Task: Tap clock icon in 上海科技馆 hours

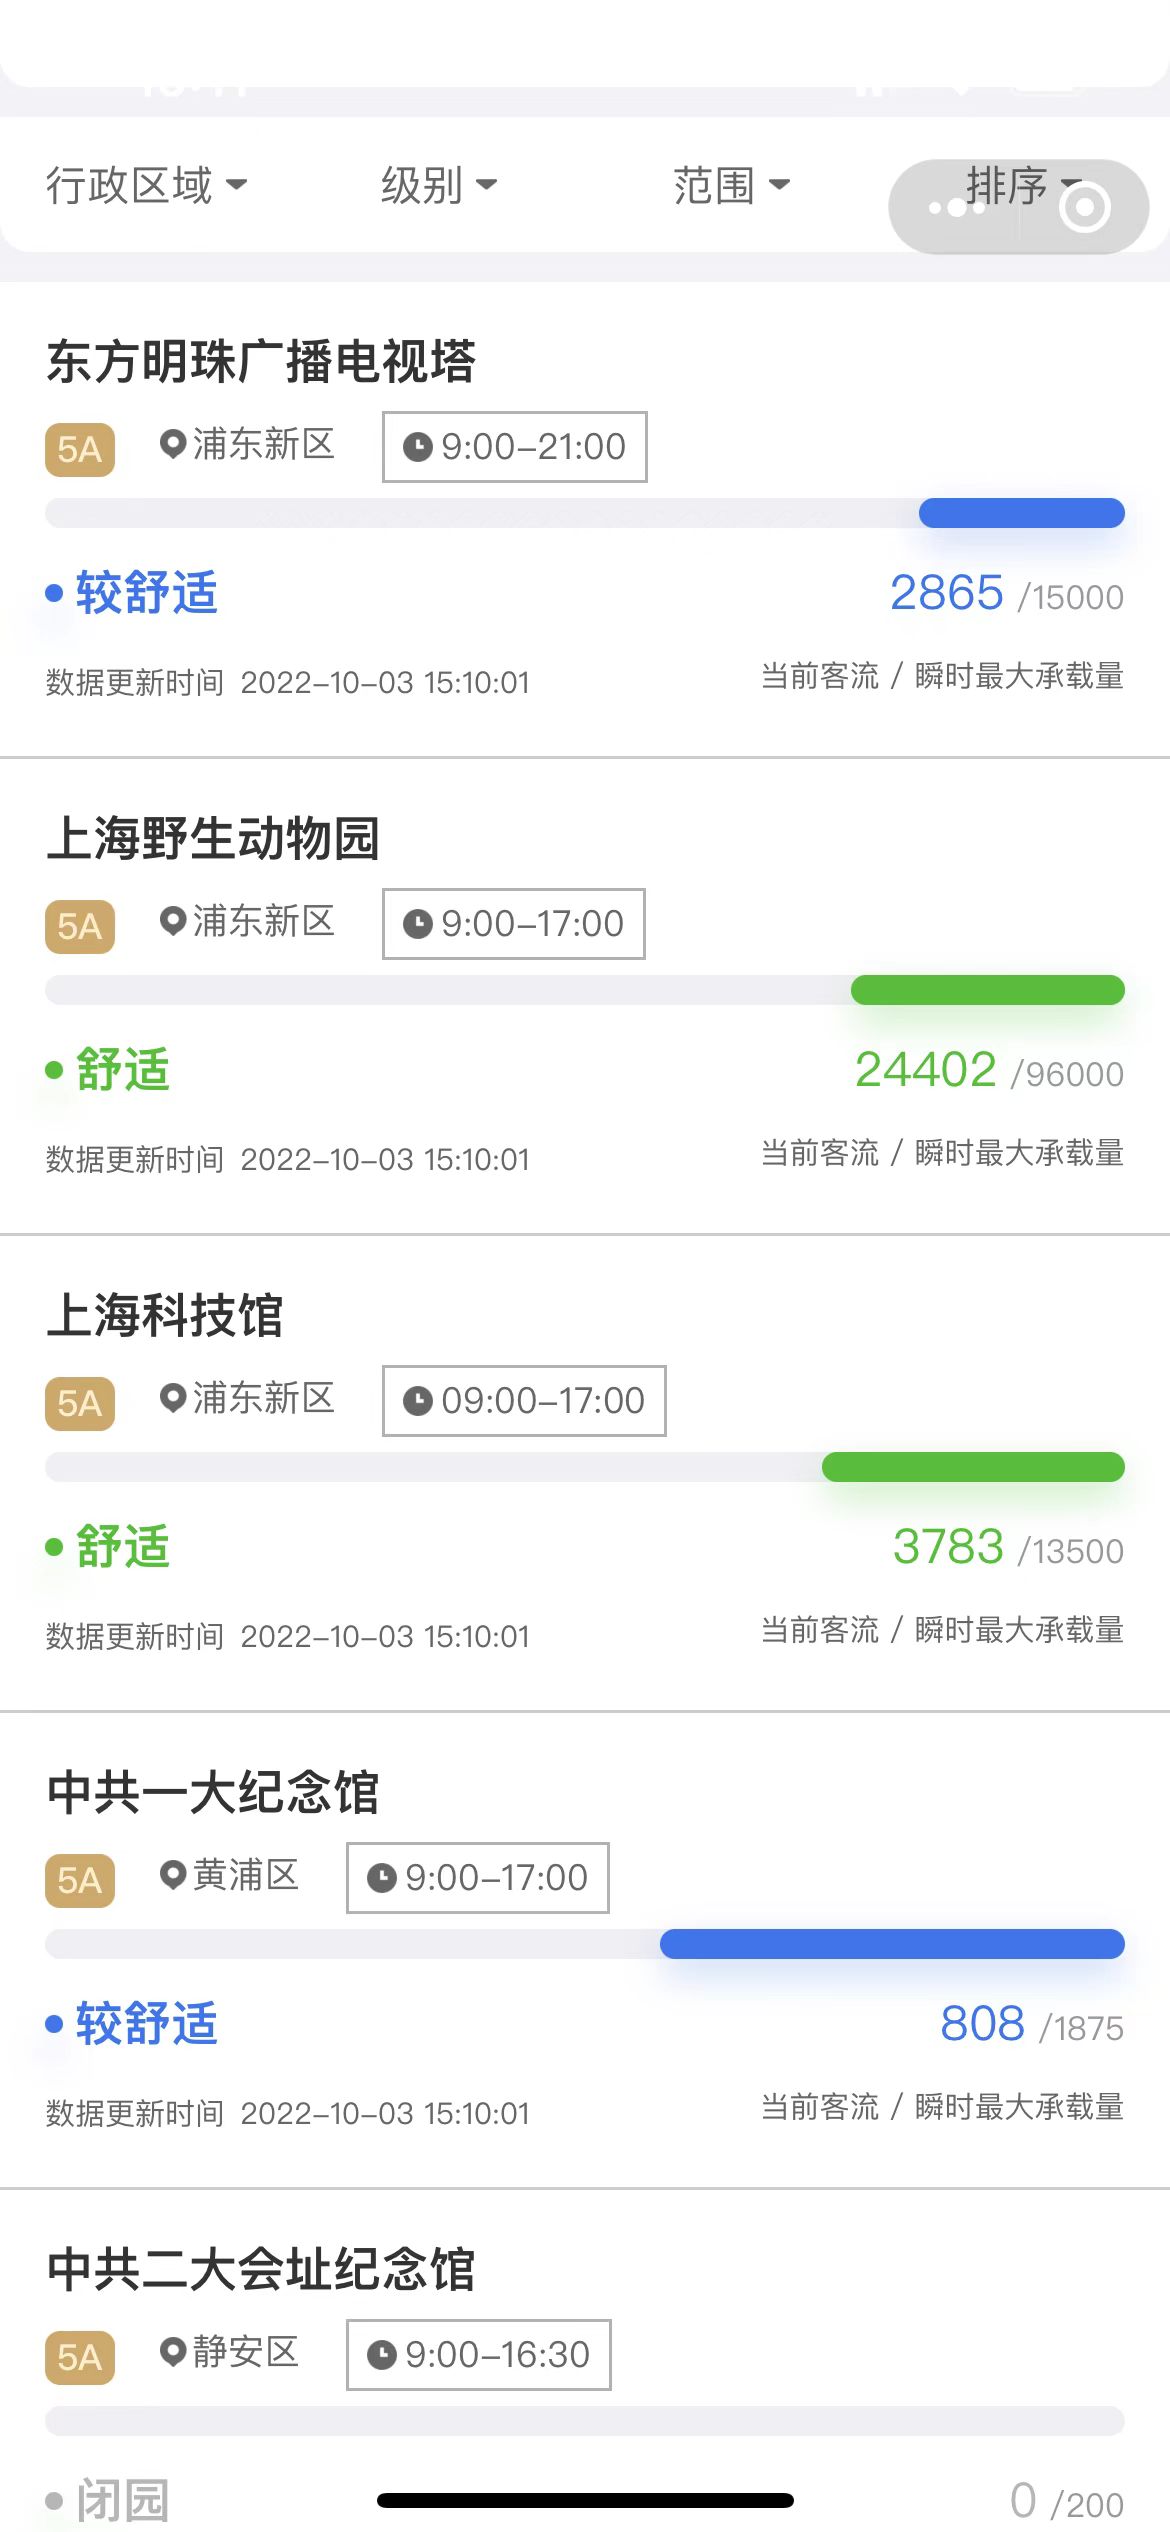Action: click(417, 1401)
